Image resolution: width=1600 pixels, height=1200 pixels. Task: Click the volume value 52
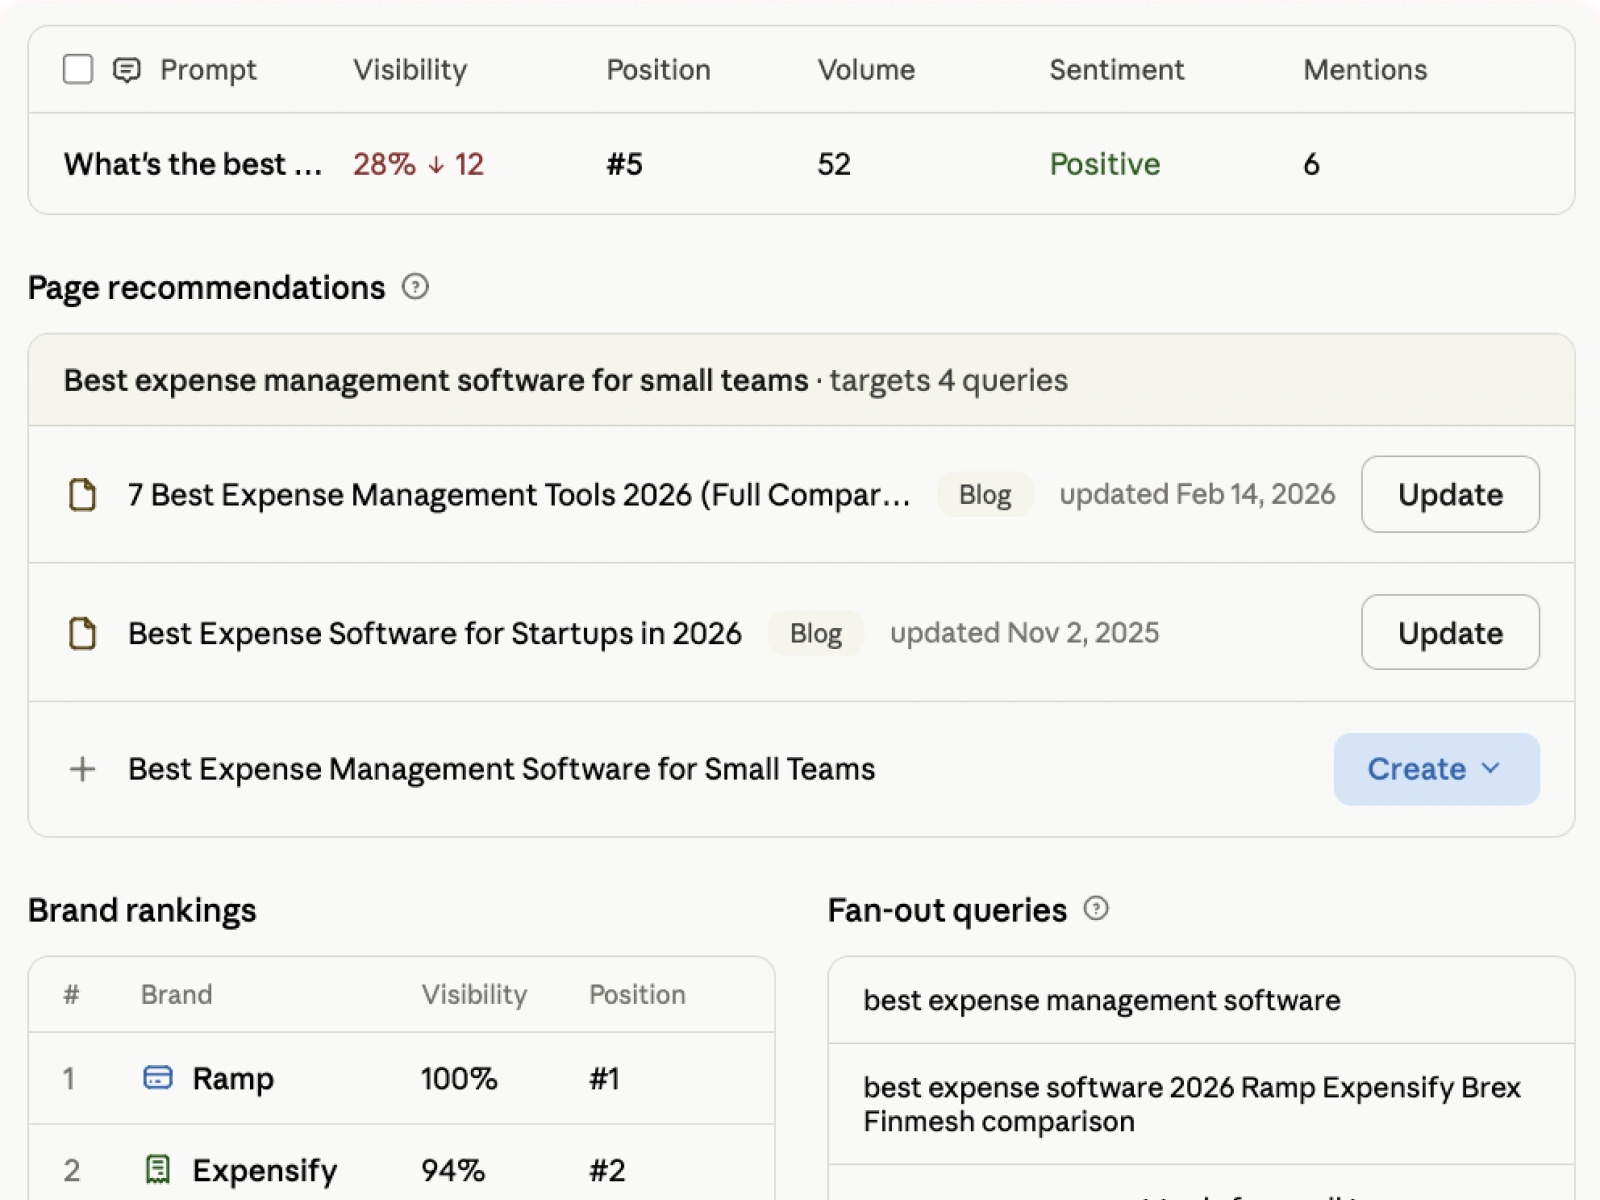point(834,164)
